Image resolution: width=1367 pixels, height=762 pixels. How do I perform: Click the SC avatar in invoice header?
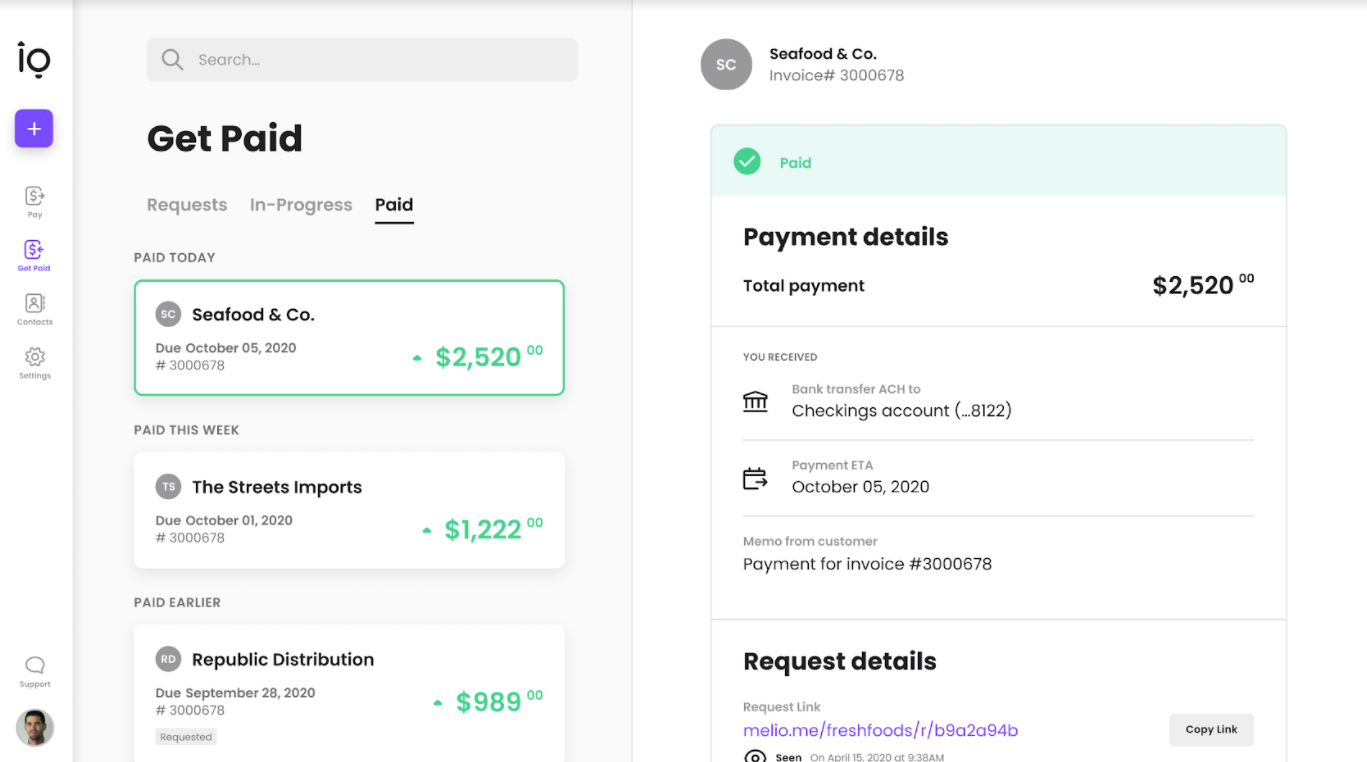tap(726, 65)
